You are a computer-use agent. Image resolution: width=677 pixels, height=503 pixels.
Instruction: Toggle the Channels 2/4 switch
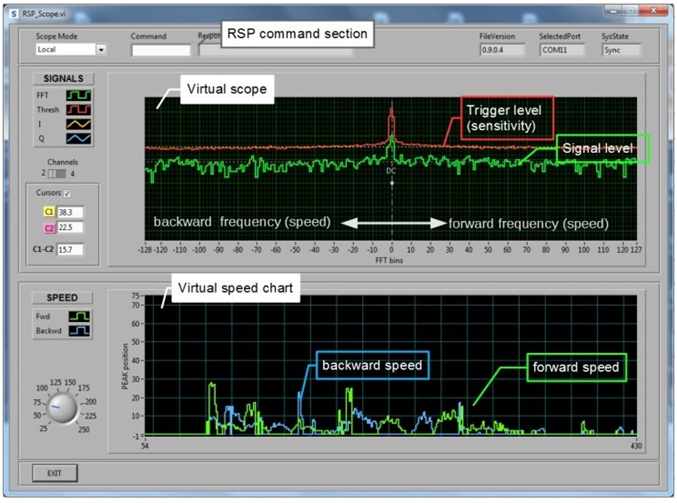coord(57,174)
